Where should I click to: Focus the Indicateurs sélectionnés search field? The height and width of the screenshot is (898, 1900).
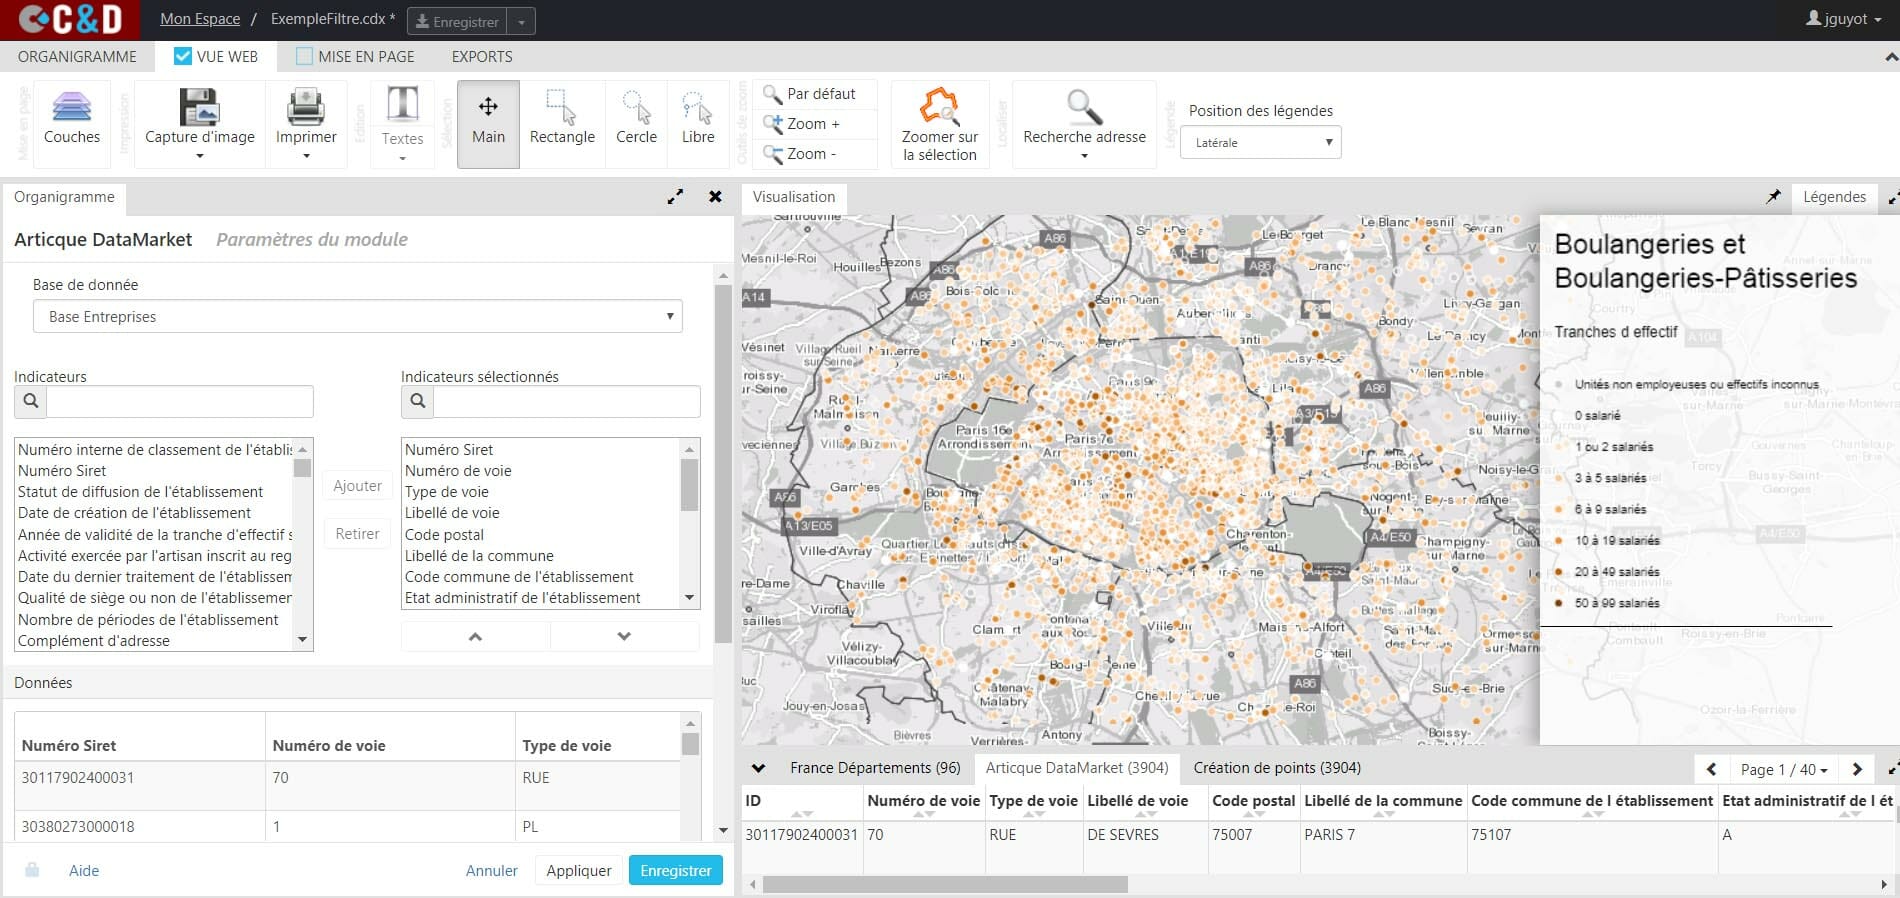click(x=567, y=401)
